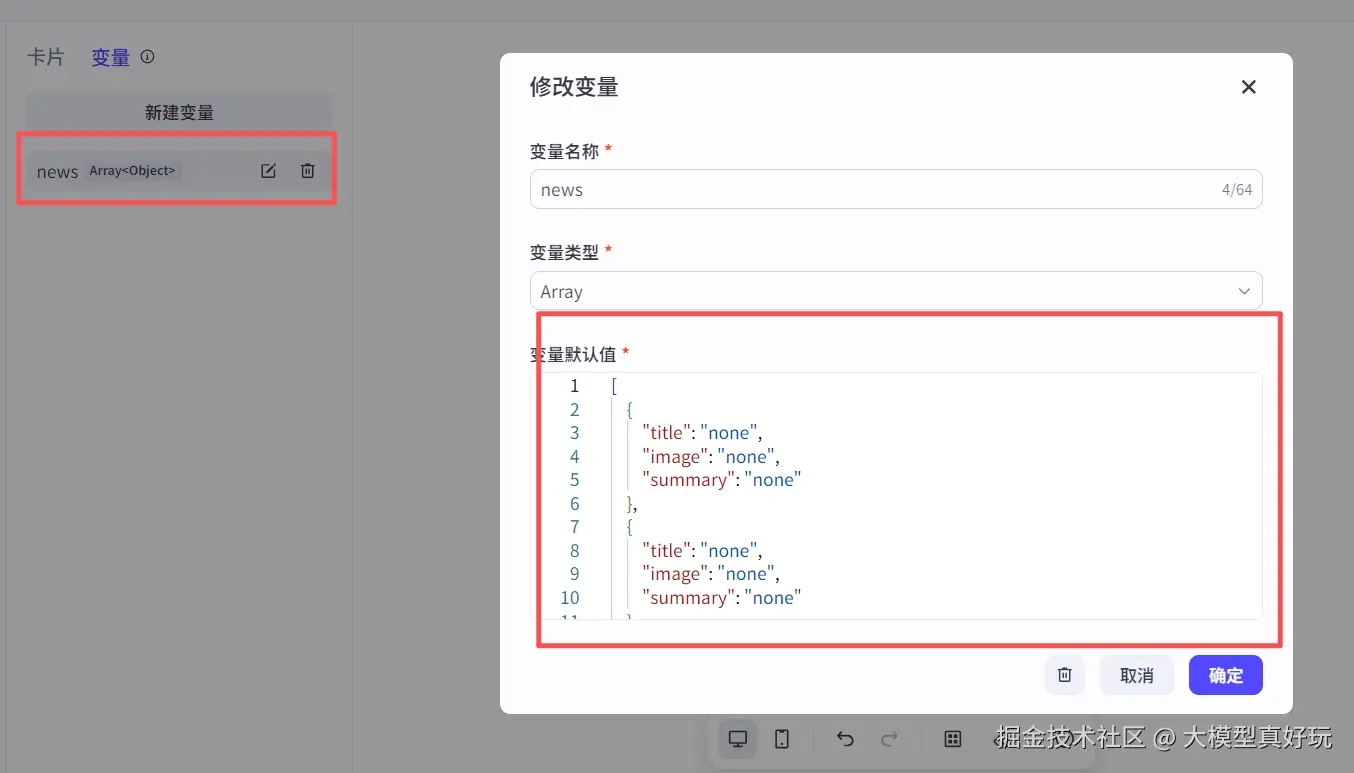Click the trash icon in dialog footer
1354x773 pixels.
pos(1065,675)
